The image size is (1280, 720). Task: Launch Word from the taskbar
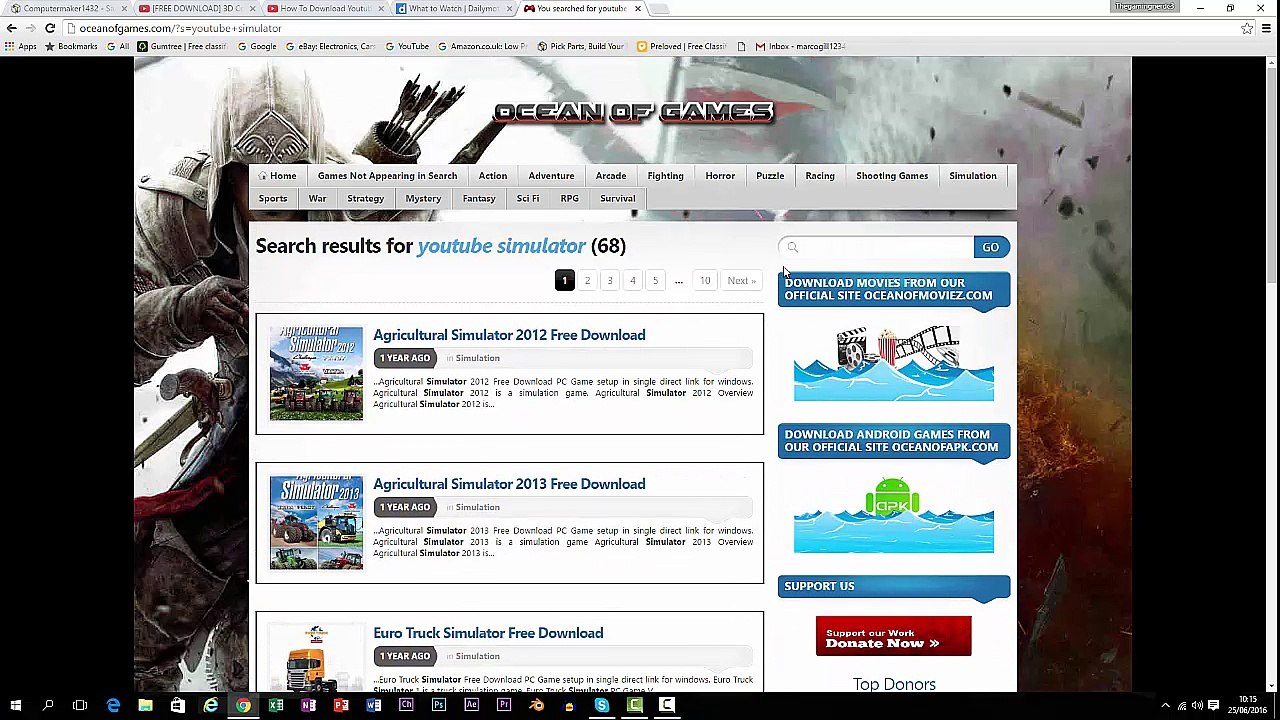373,706
